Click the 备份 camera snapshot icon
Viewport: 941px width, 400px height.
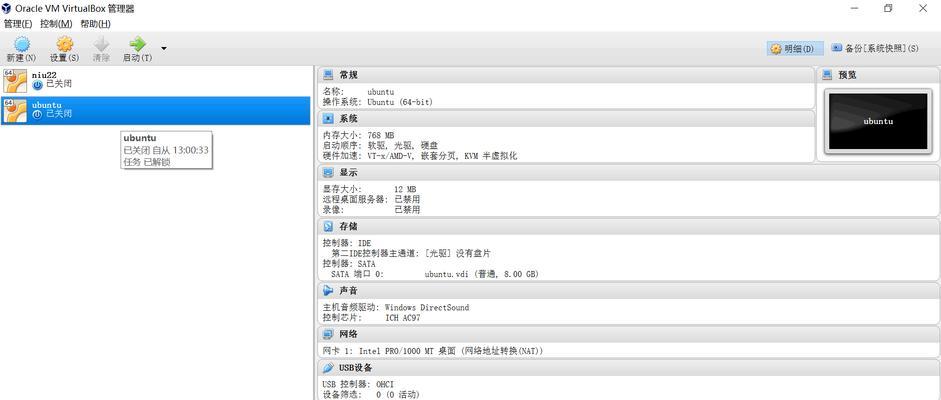coord(837,47)
